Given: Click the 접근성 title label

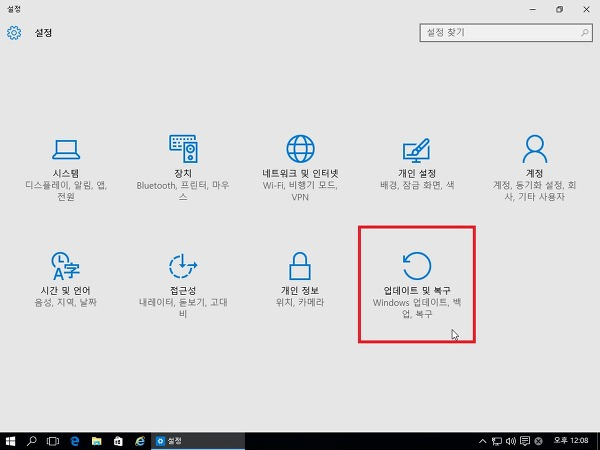Looking at the screenshot, I should (x=183, y=290).
